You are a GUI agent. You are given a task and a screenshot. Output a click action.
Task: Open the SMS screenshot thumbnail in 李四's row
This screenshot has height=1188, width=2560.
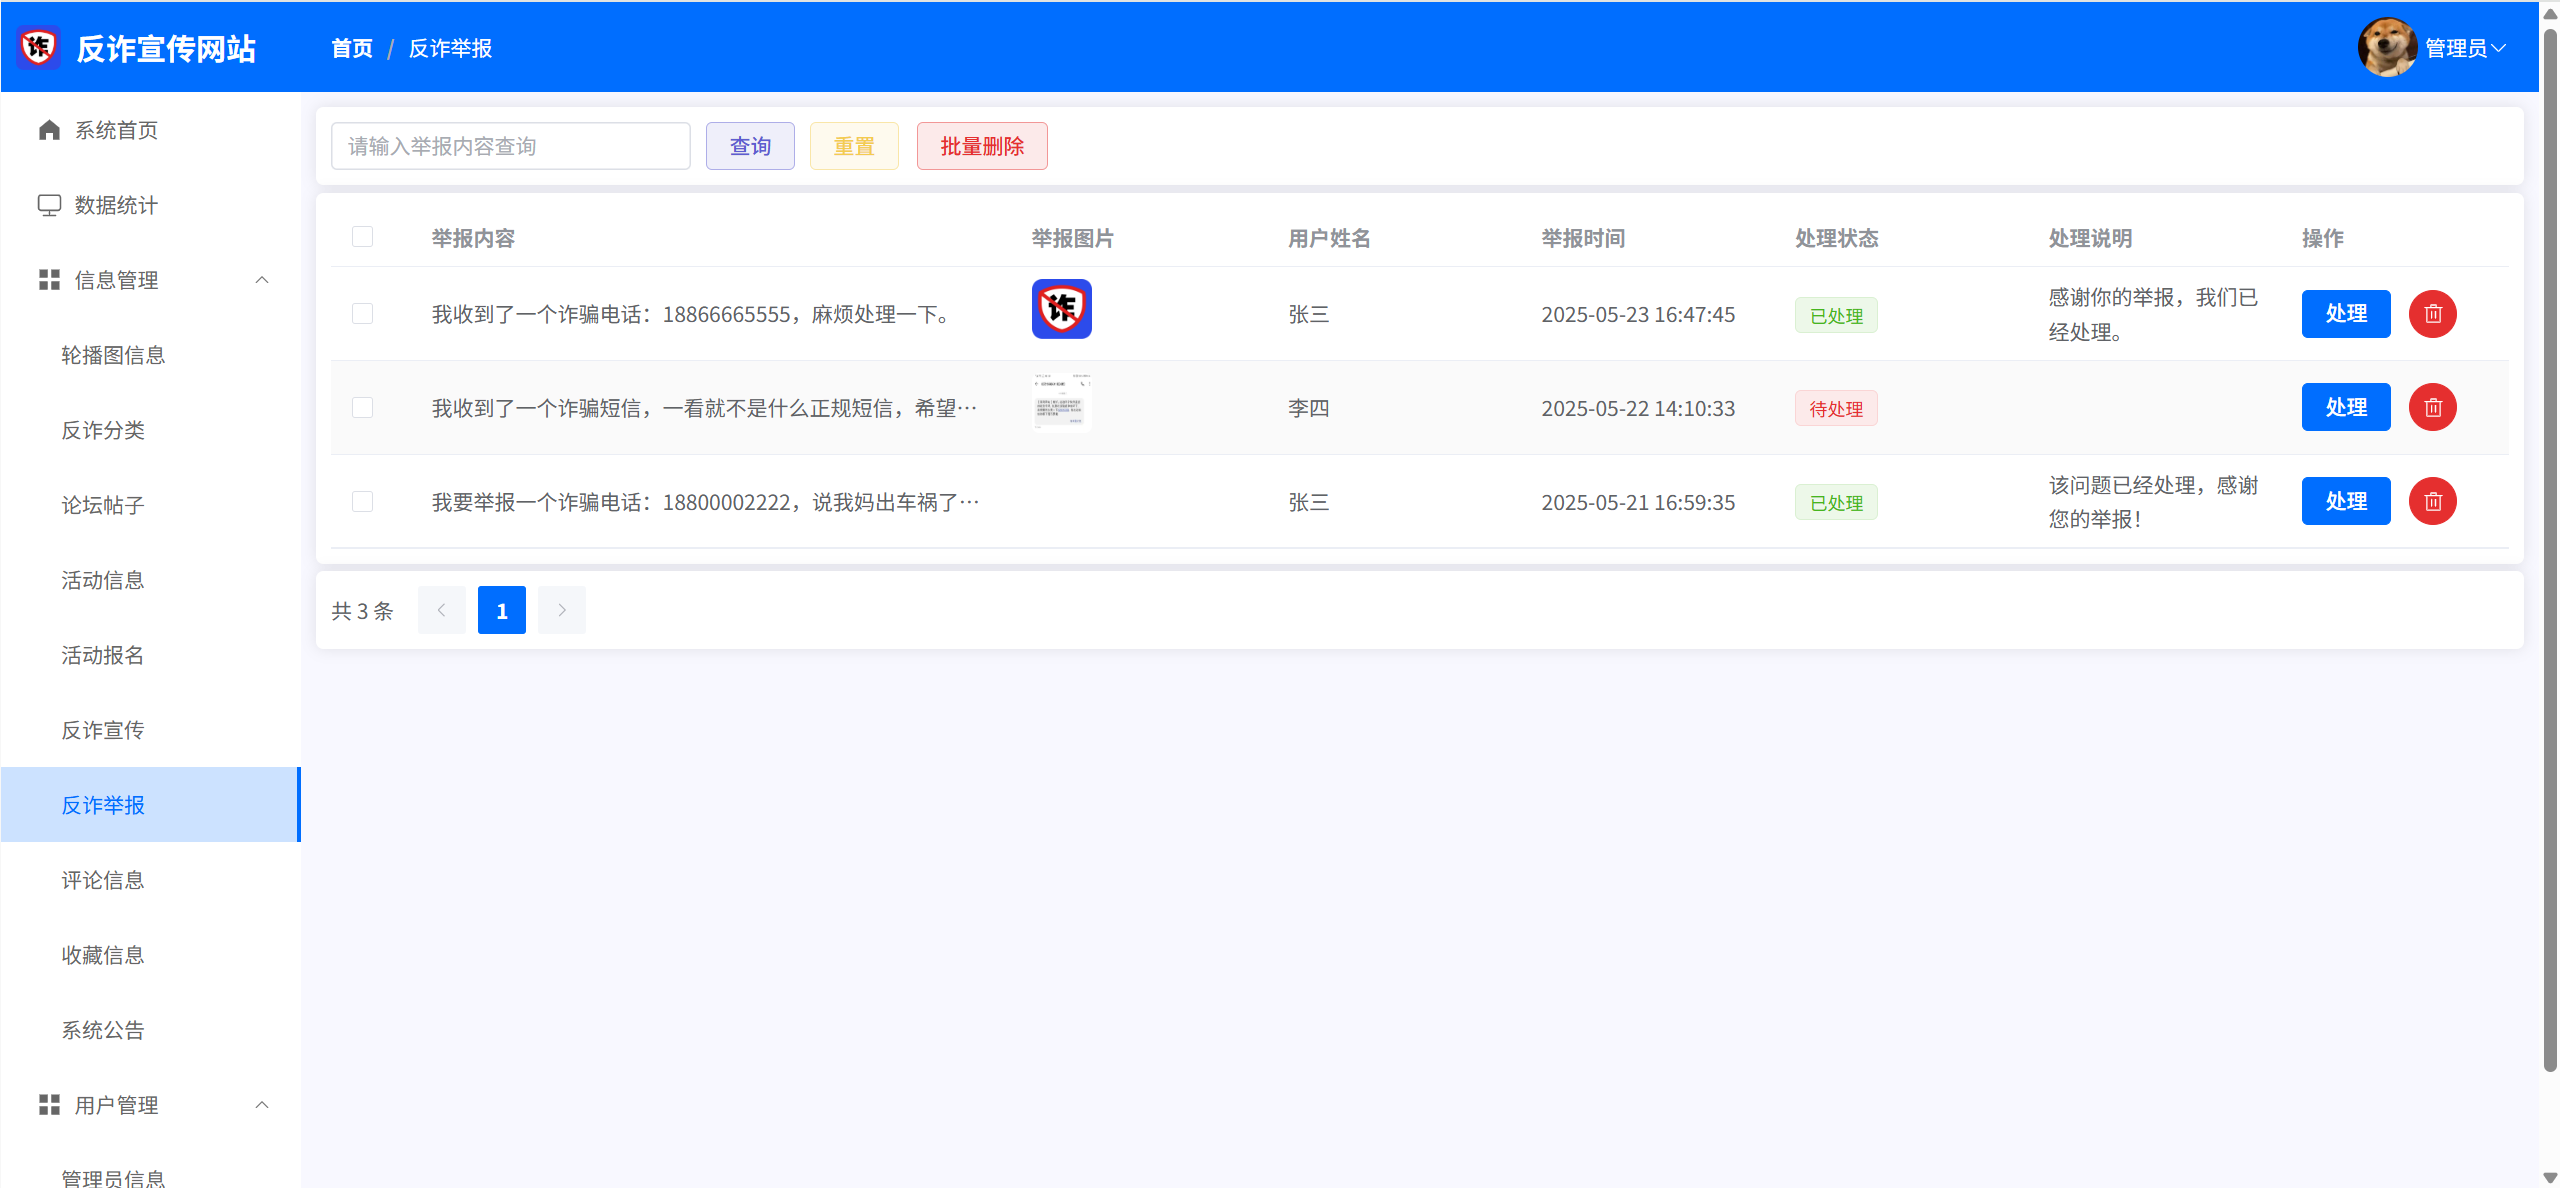tap(1061, 403)
